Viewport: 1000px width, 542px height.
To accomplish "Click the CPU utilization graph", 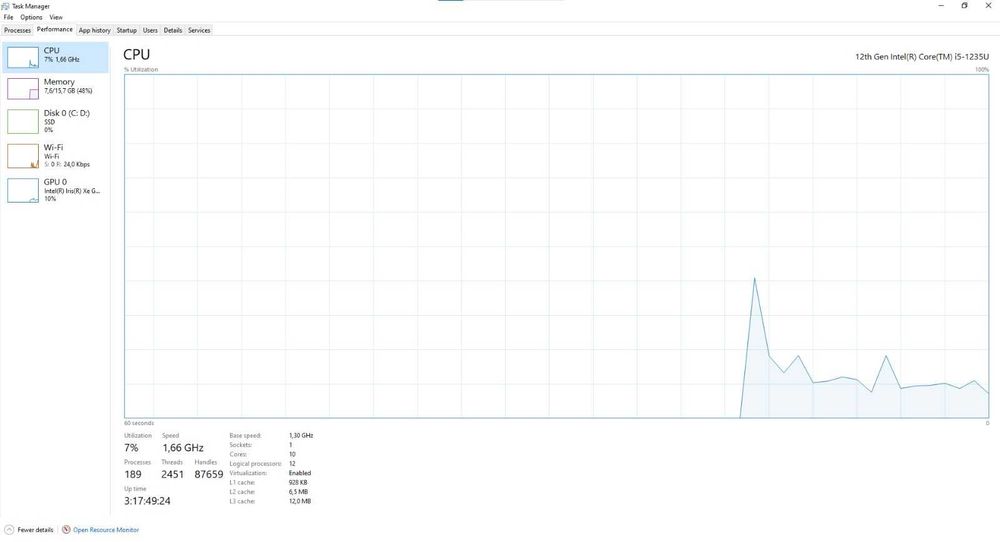I will tap(556, 246).
